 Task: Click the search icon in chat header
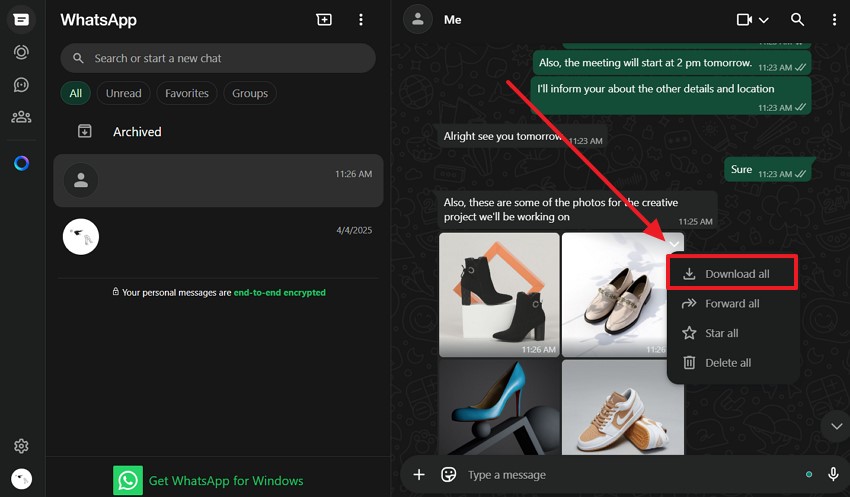click(x=797, y=20)
